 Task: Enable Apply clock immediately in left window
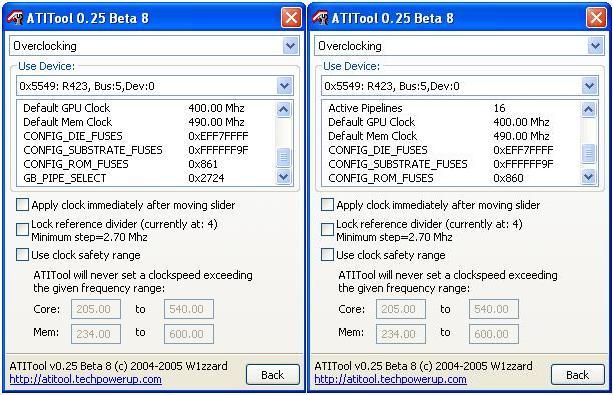pos(22,205)
